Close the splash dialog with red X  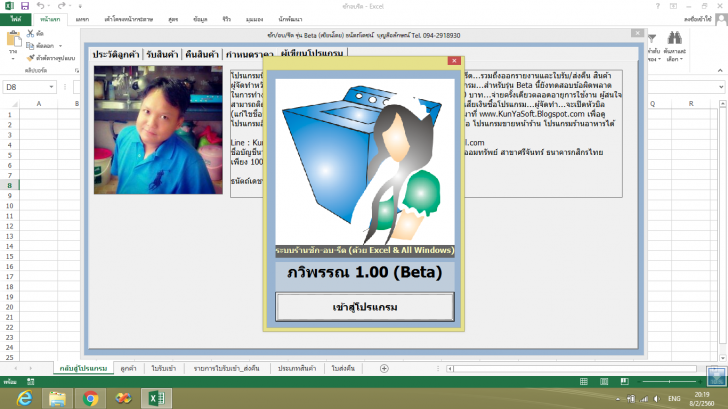pyautogui.click(x=454, y=61)
